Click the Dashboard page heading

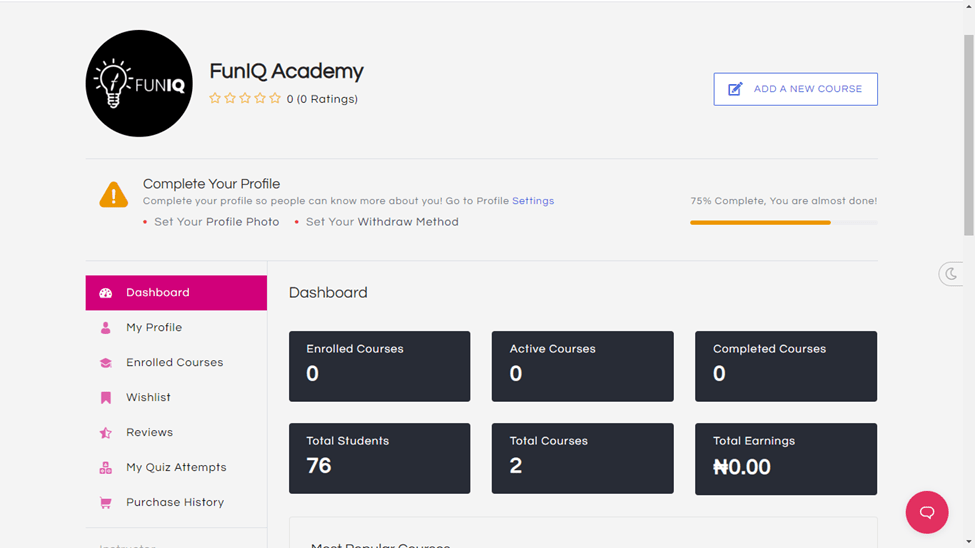pos(328,292)
